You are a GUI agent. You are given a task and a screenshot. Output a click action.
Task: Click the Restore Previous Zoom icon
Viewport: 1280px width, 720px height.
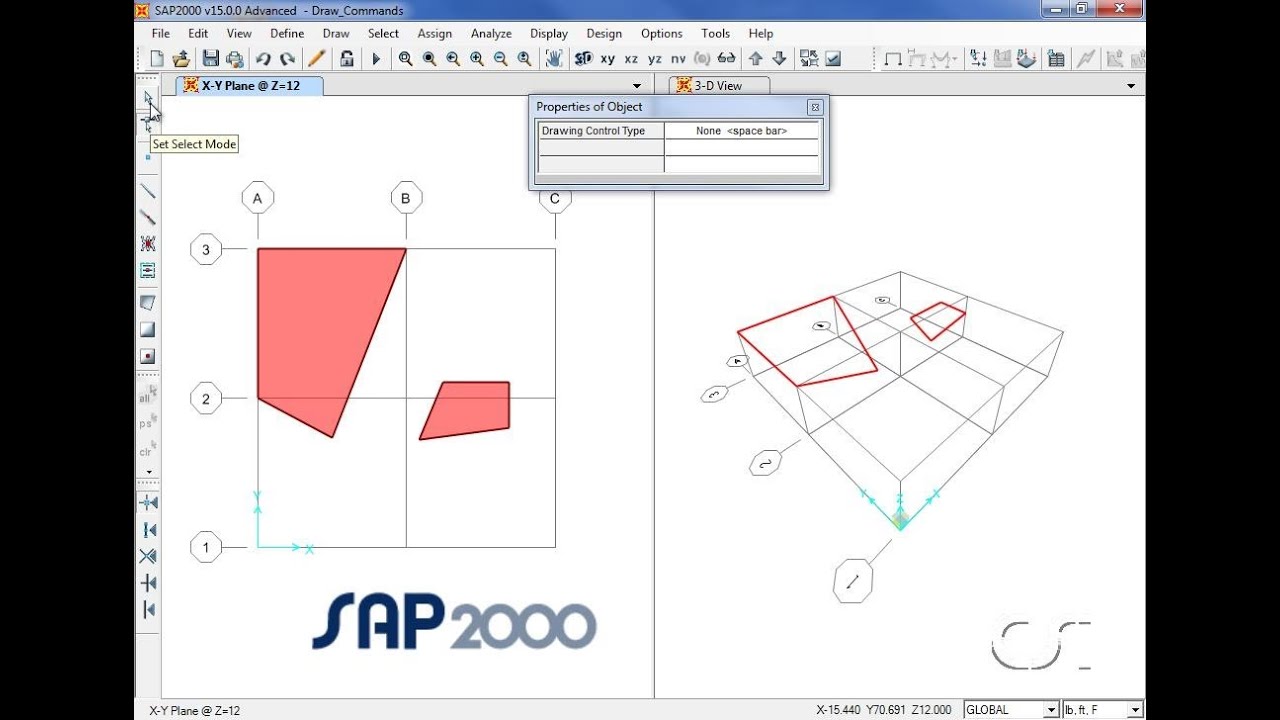click(x=453, y=59)
